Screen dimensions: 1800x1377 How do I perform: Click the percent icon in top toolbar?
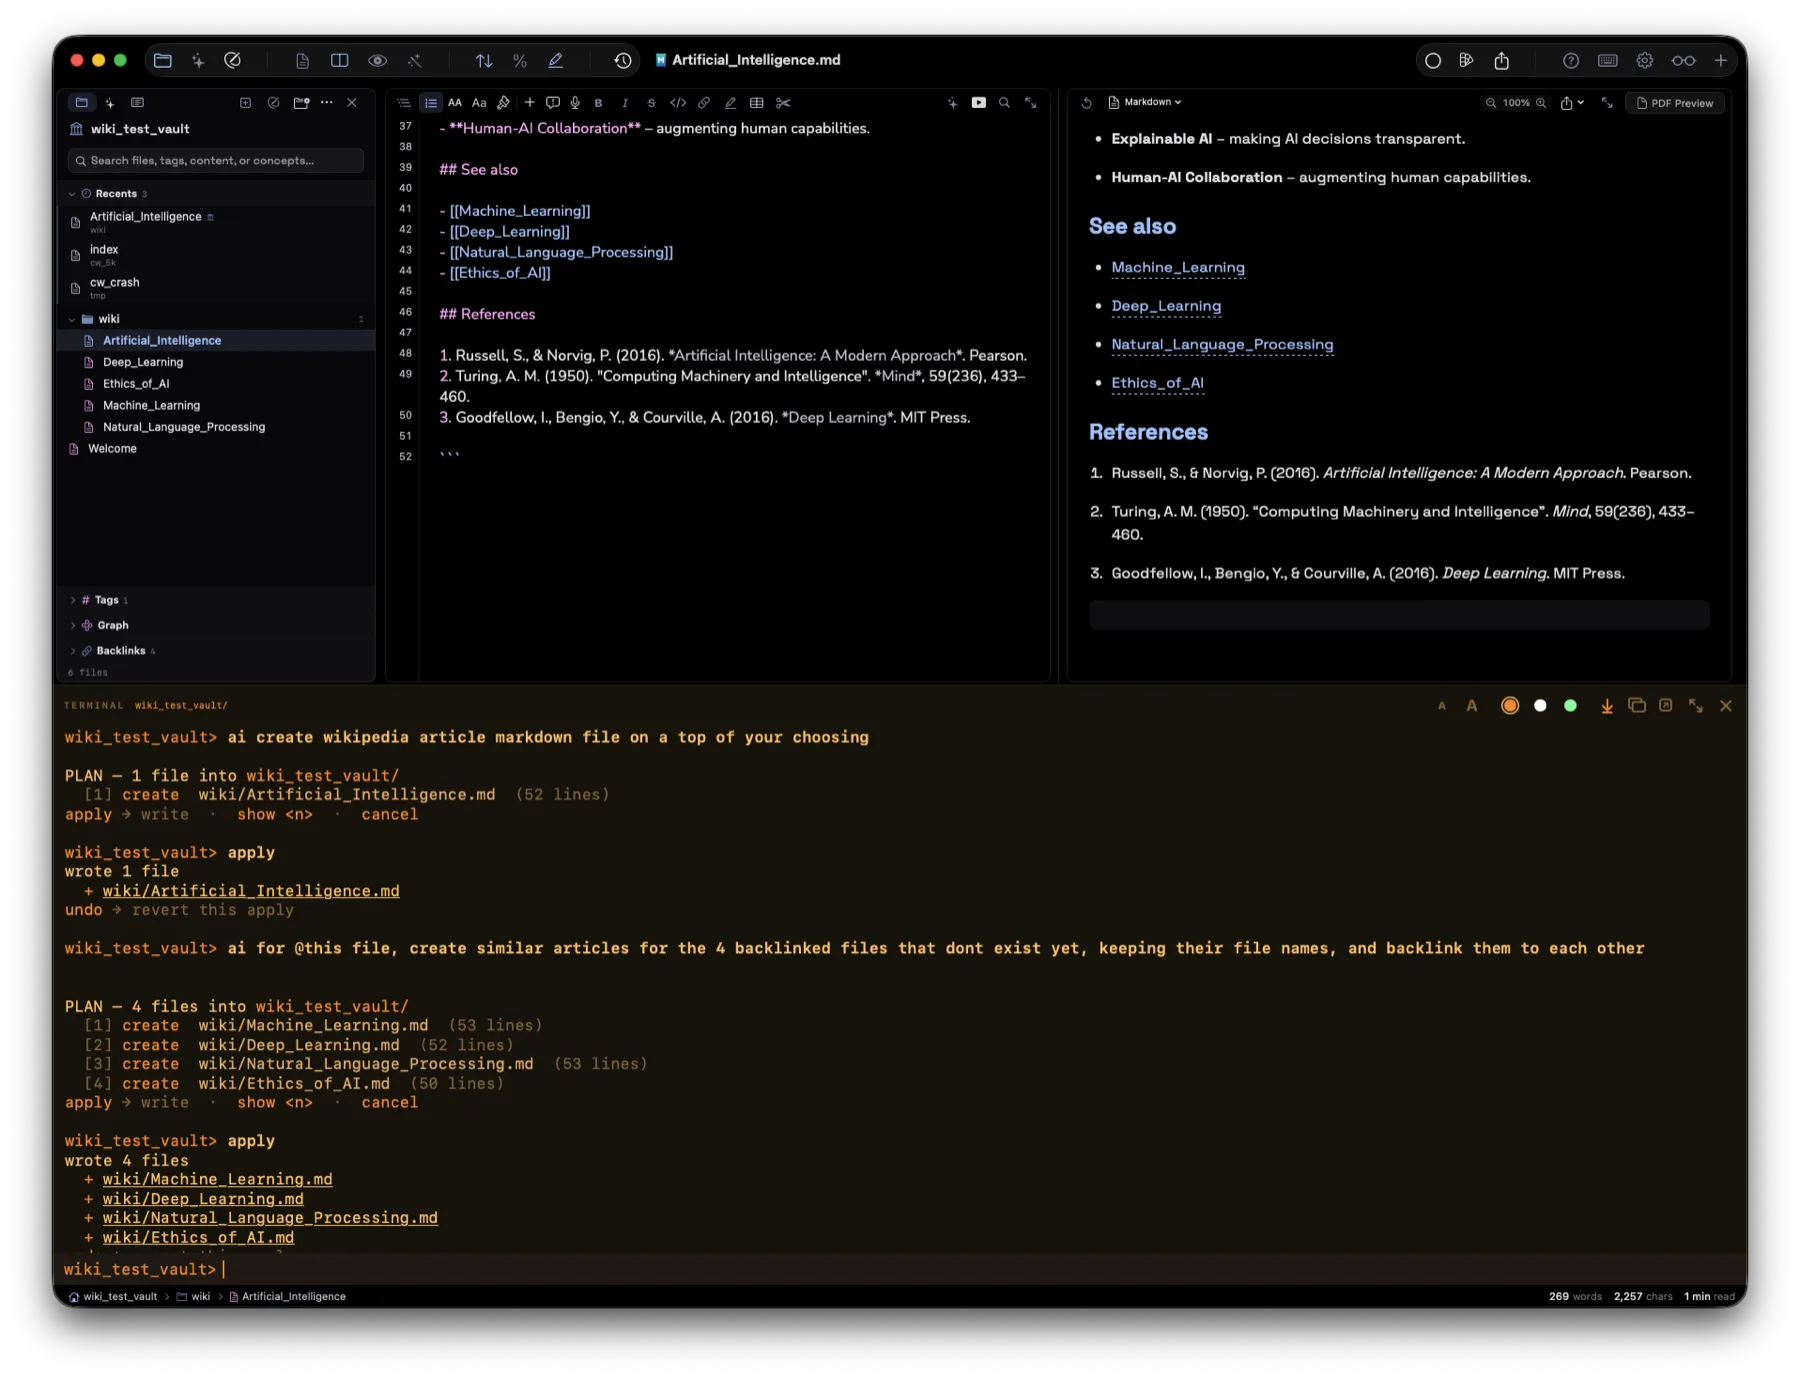pyautogui.click(x=520, y=60)
